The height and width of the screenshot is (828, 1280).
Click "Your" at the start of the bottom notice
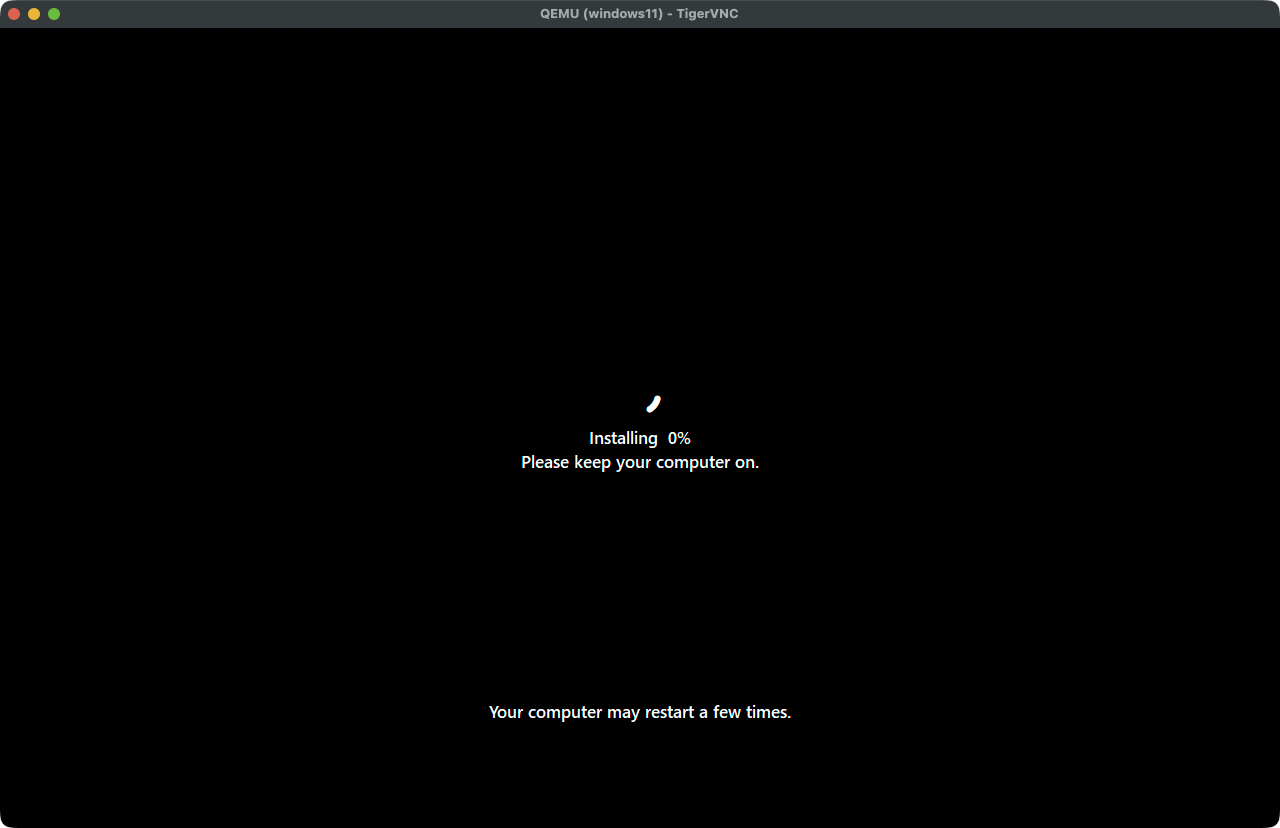click(x=506, y=712)
